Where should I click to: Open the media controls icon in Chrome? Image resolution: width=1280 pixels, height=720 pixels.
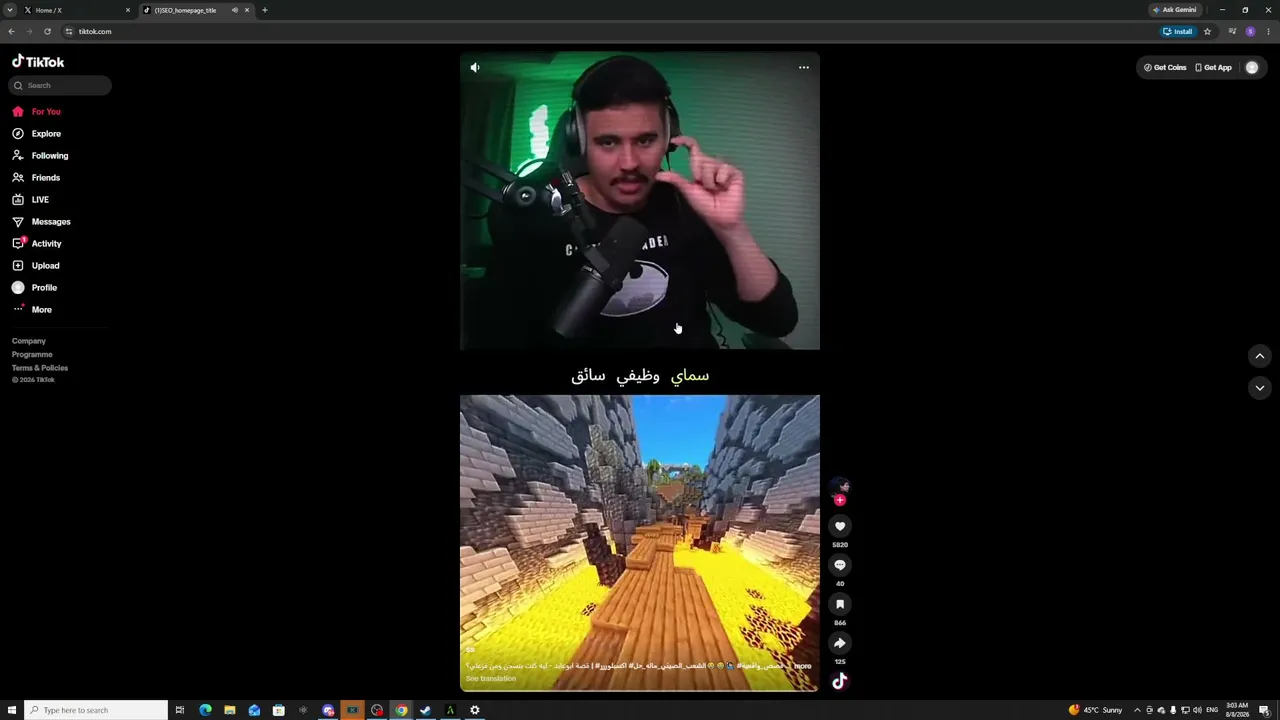(x=1233, y=32)
